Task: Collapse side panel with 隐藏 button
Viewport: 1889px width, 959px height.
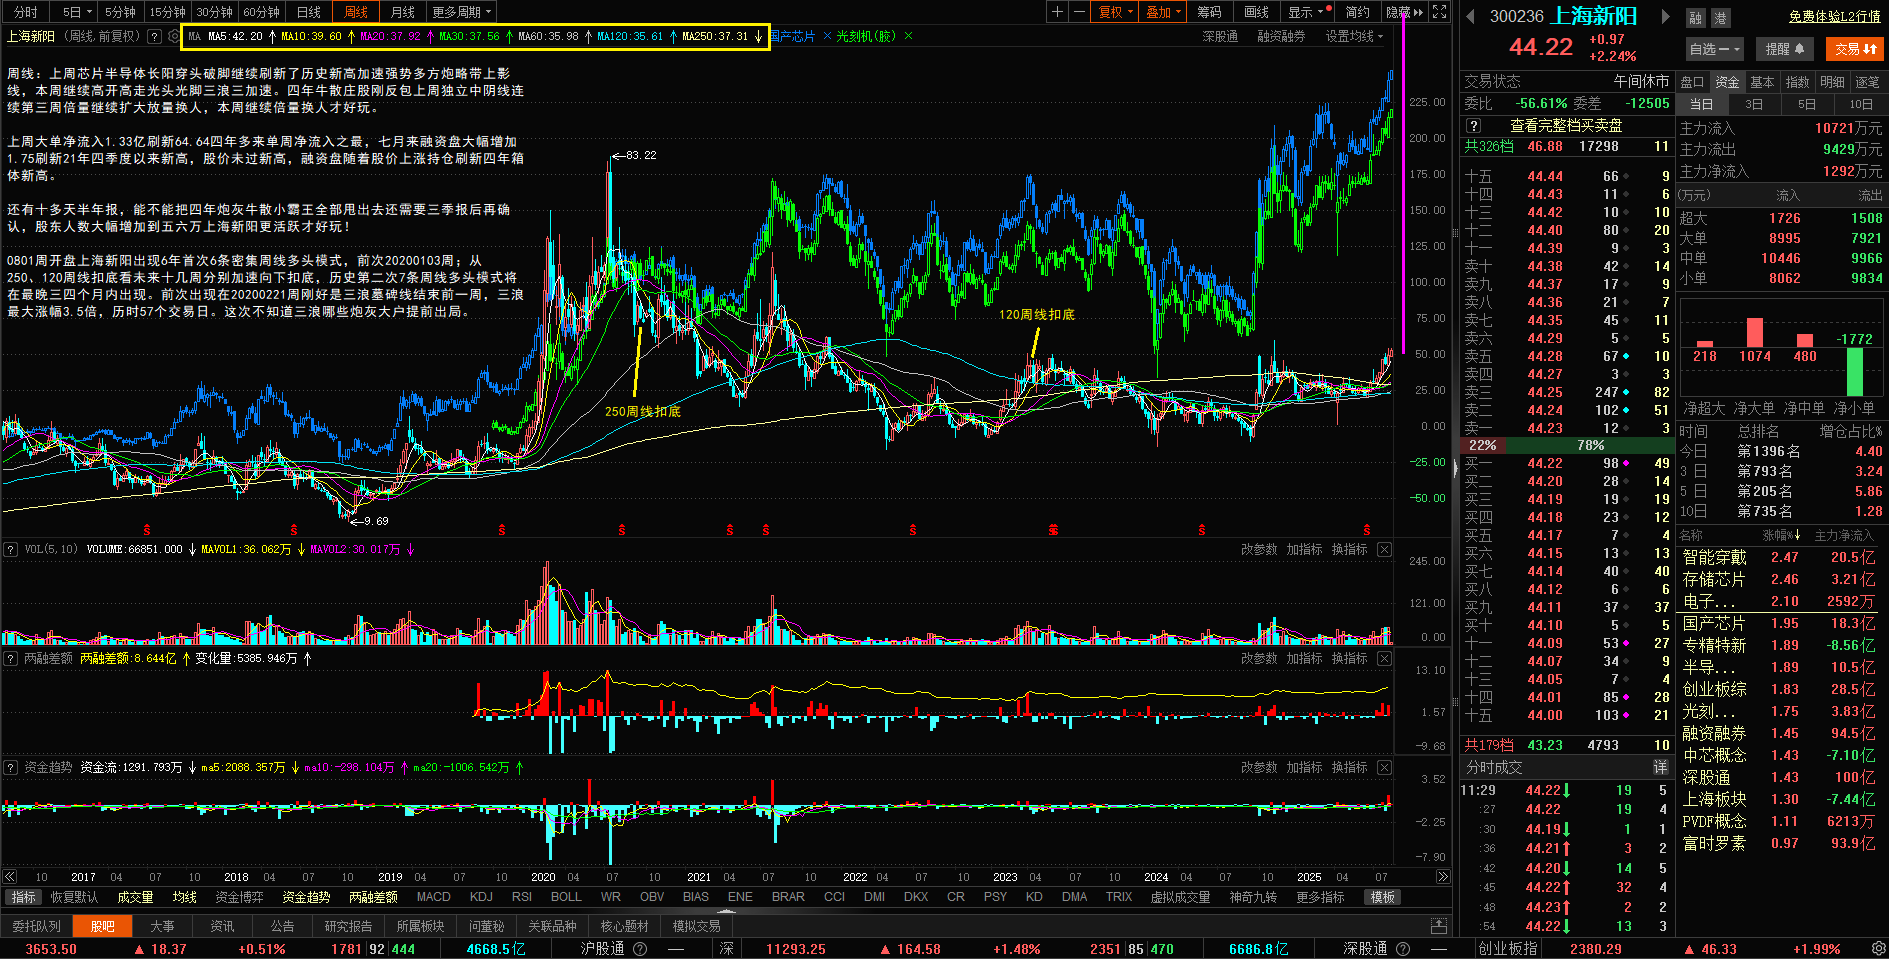Action: (x=1404, y=12)
